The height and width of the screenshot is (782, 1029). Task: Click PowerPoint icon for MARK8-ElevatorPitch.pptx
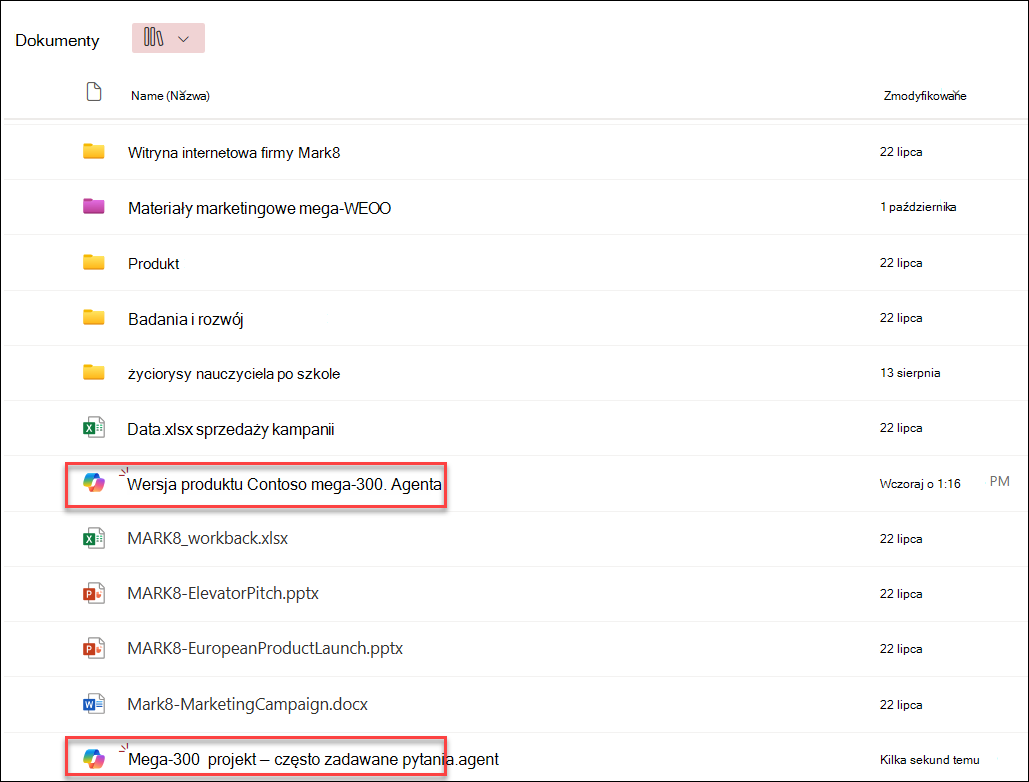[94, 594]
